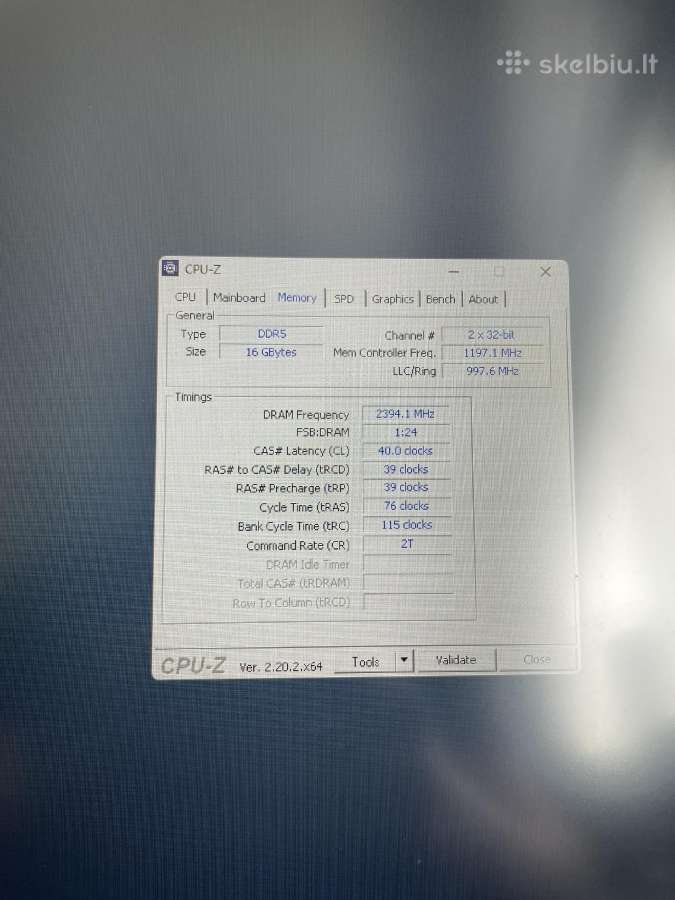Click the Bank Cycle Time (tRC) label
The width and height of the screenshot is (675, 900).
293,526
